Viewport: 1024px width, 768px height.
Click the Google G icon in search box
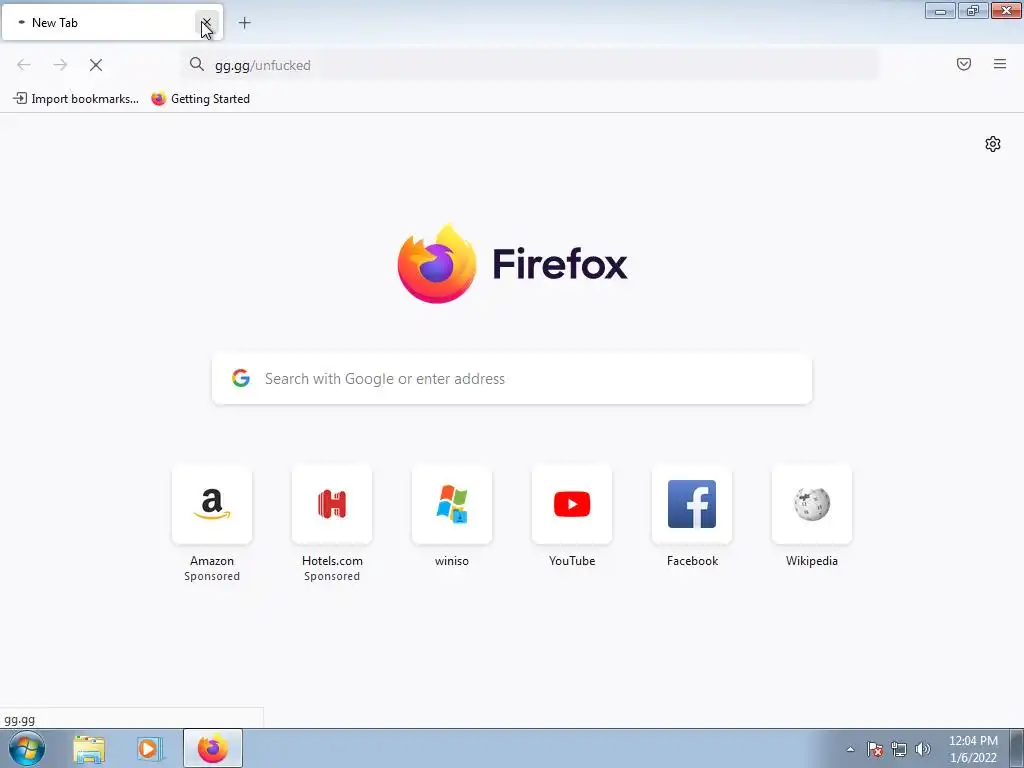[241, 378]
